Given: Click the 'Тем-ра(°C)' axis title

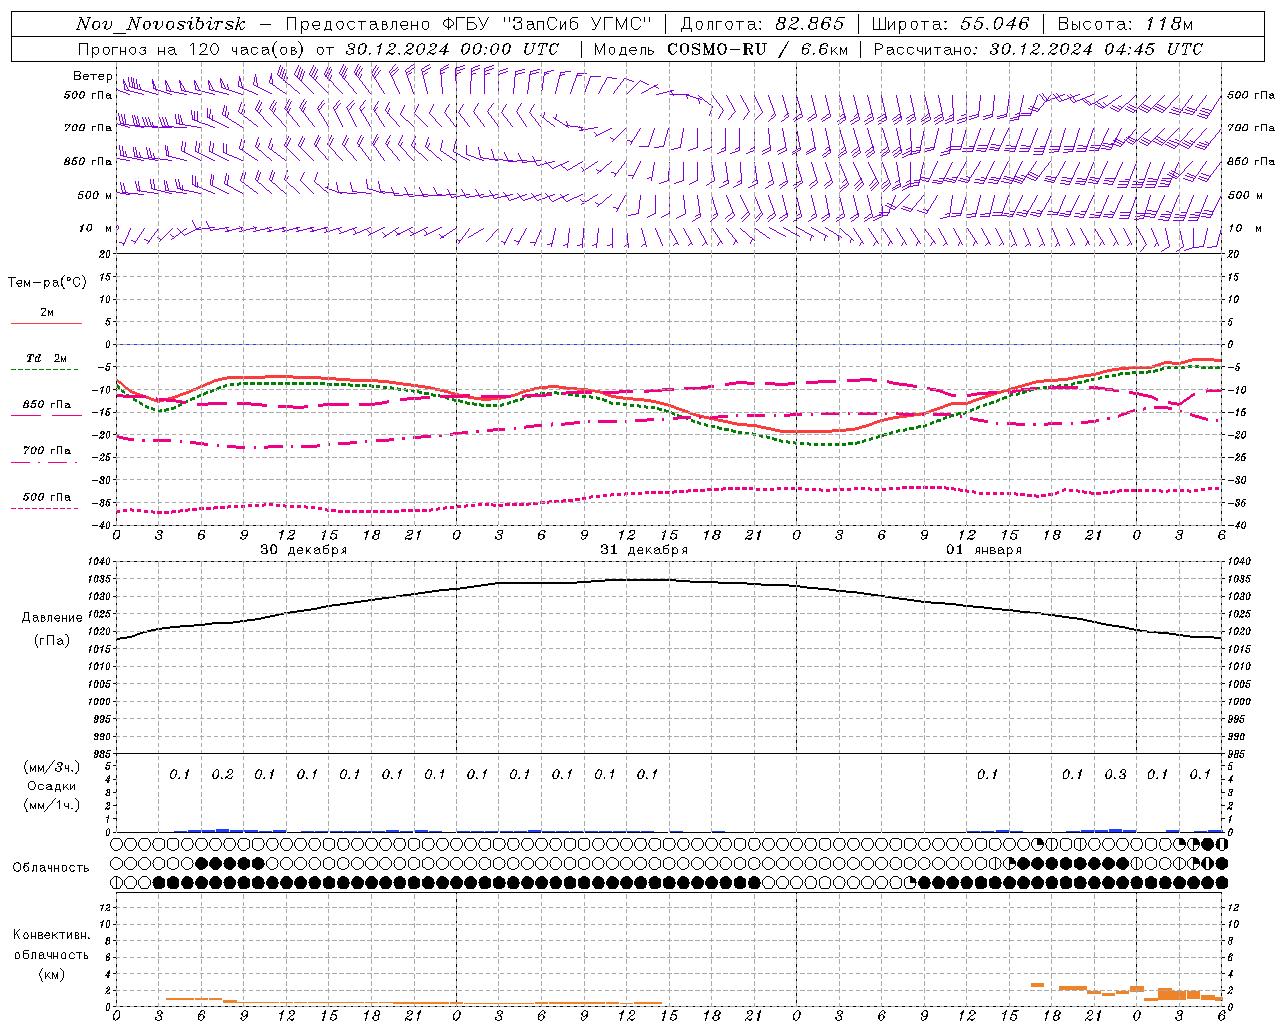Looking at the screenshot, I should tap(47, 283).
